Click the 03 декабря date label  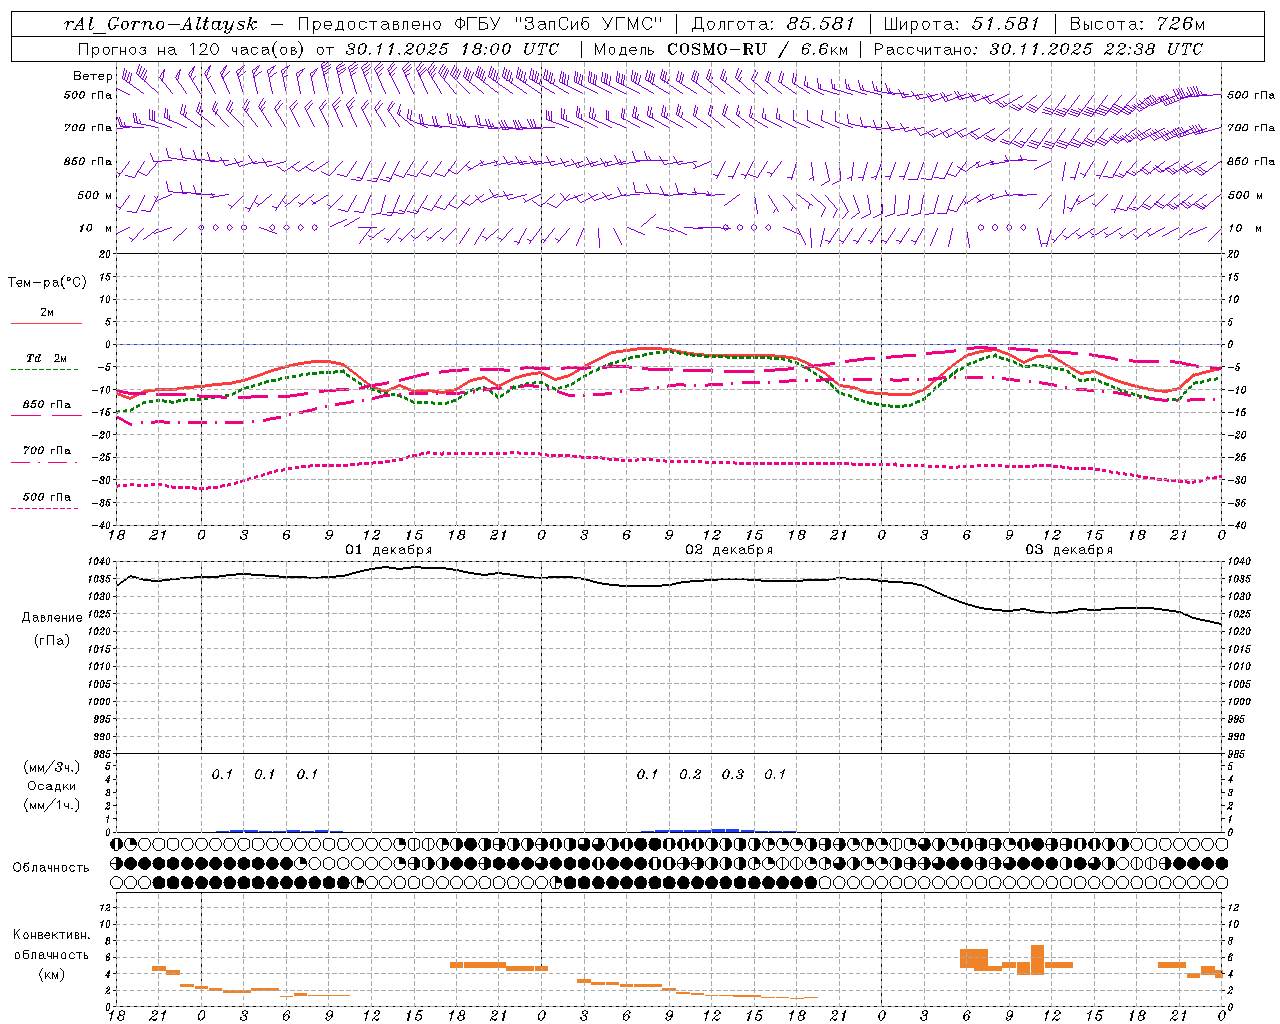[1069, 550]
